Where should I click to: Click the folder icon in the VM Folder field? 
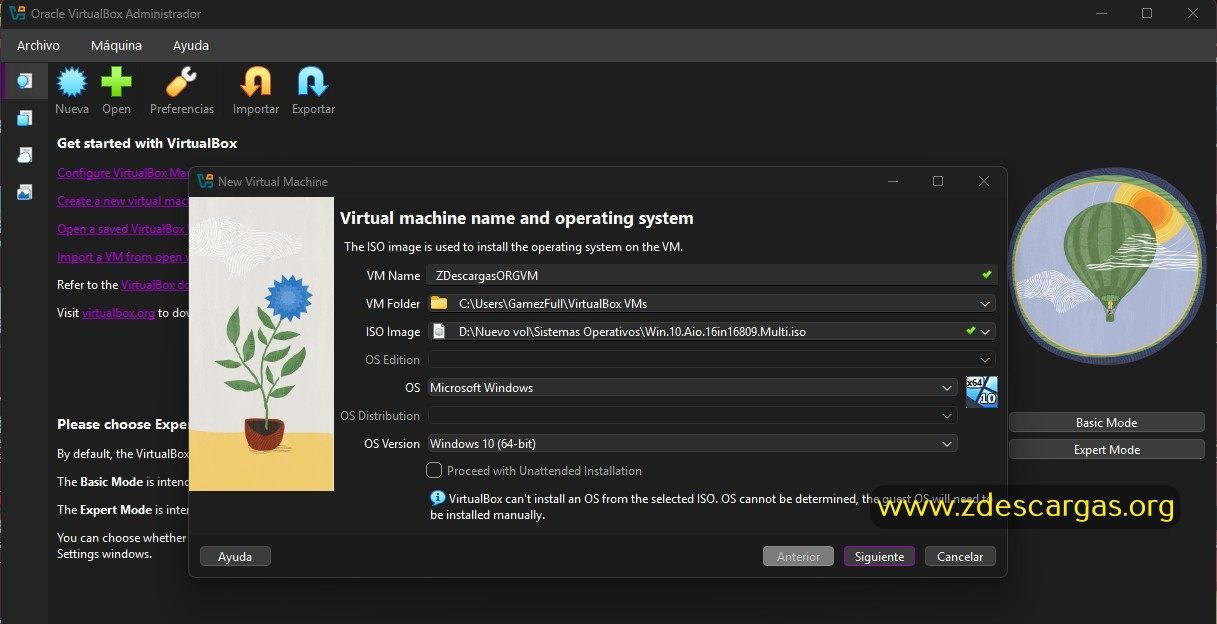pos(438,303)
